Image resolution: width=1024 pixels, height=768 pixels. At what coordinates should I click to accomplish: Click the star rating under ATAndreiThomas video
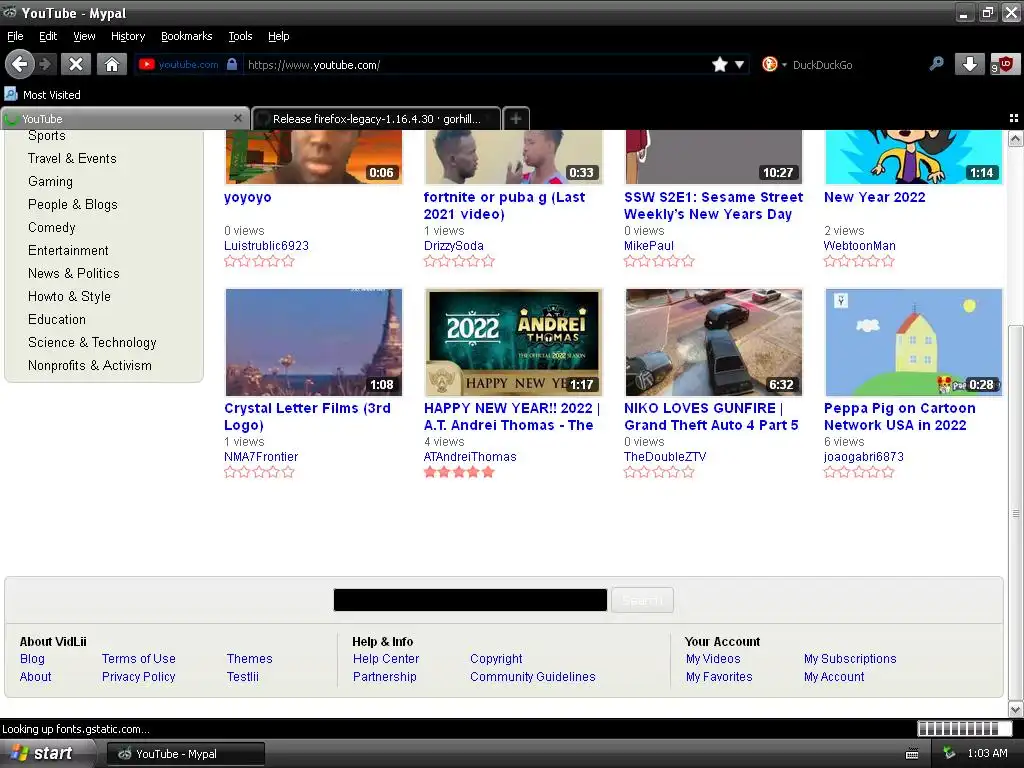click(459, 472)
